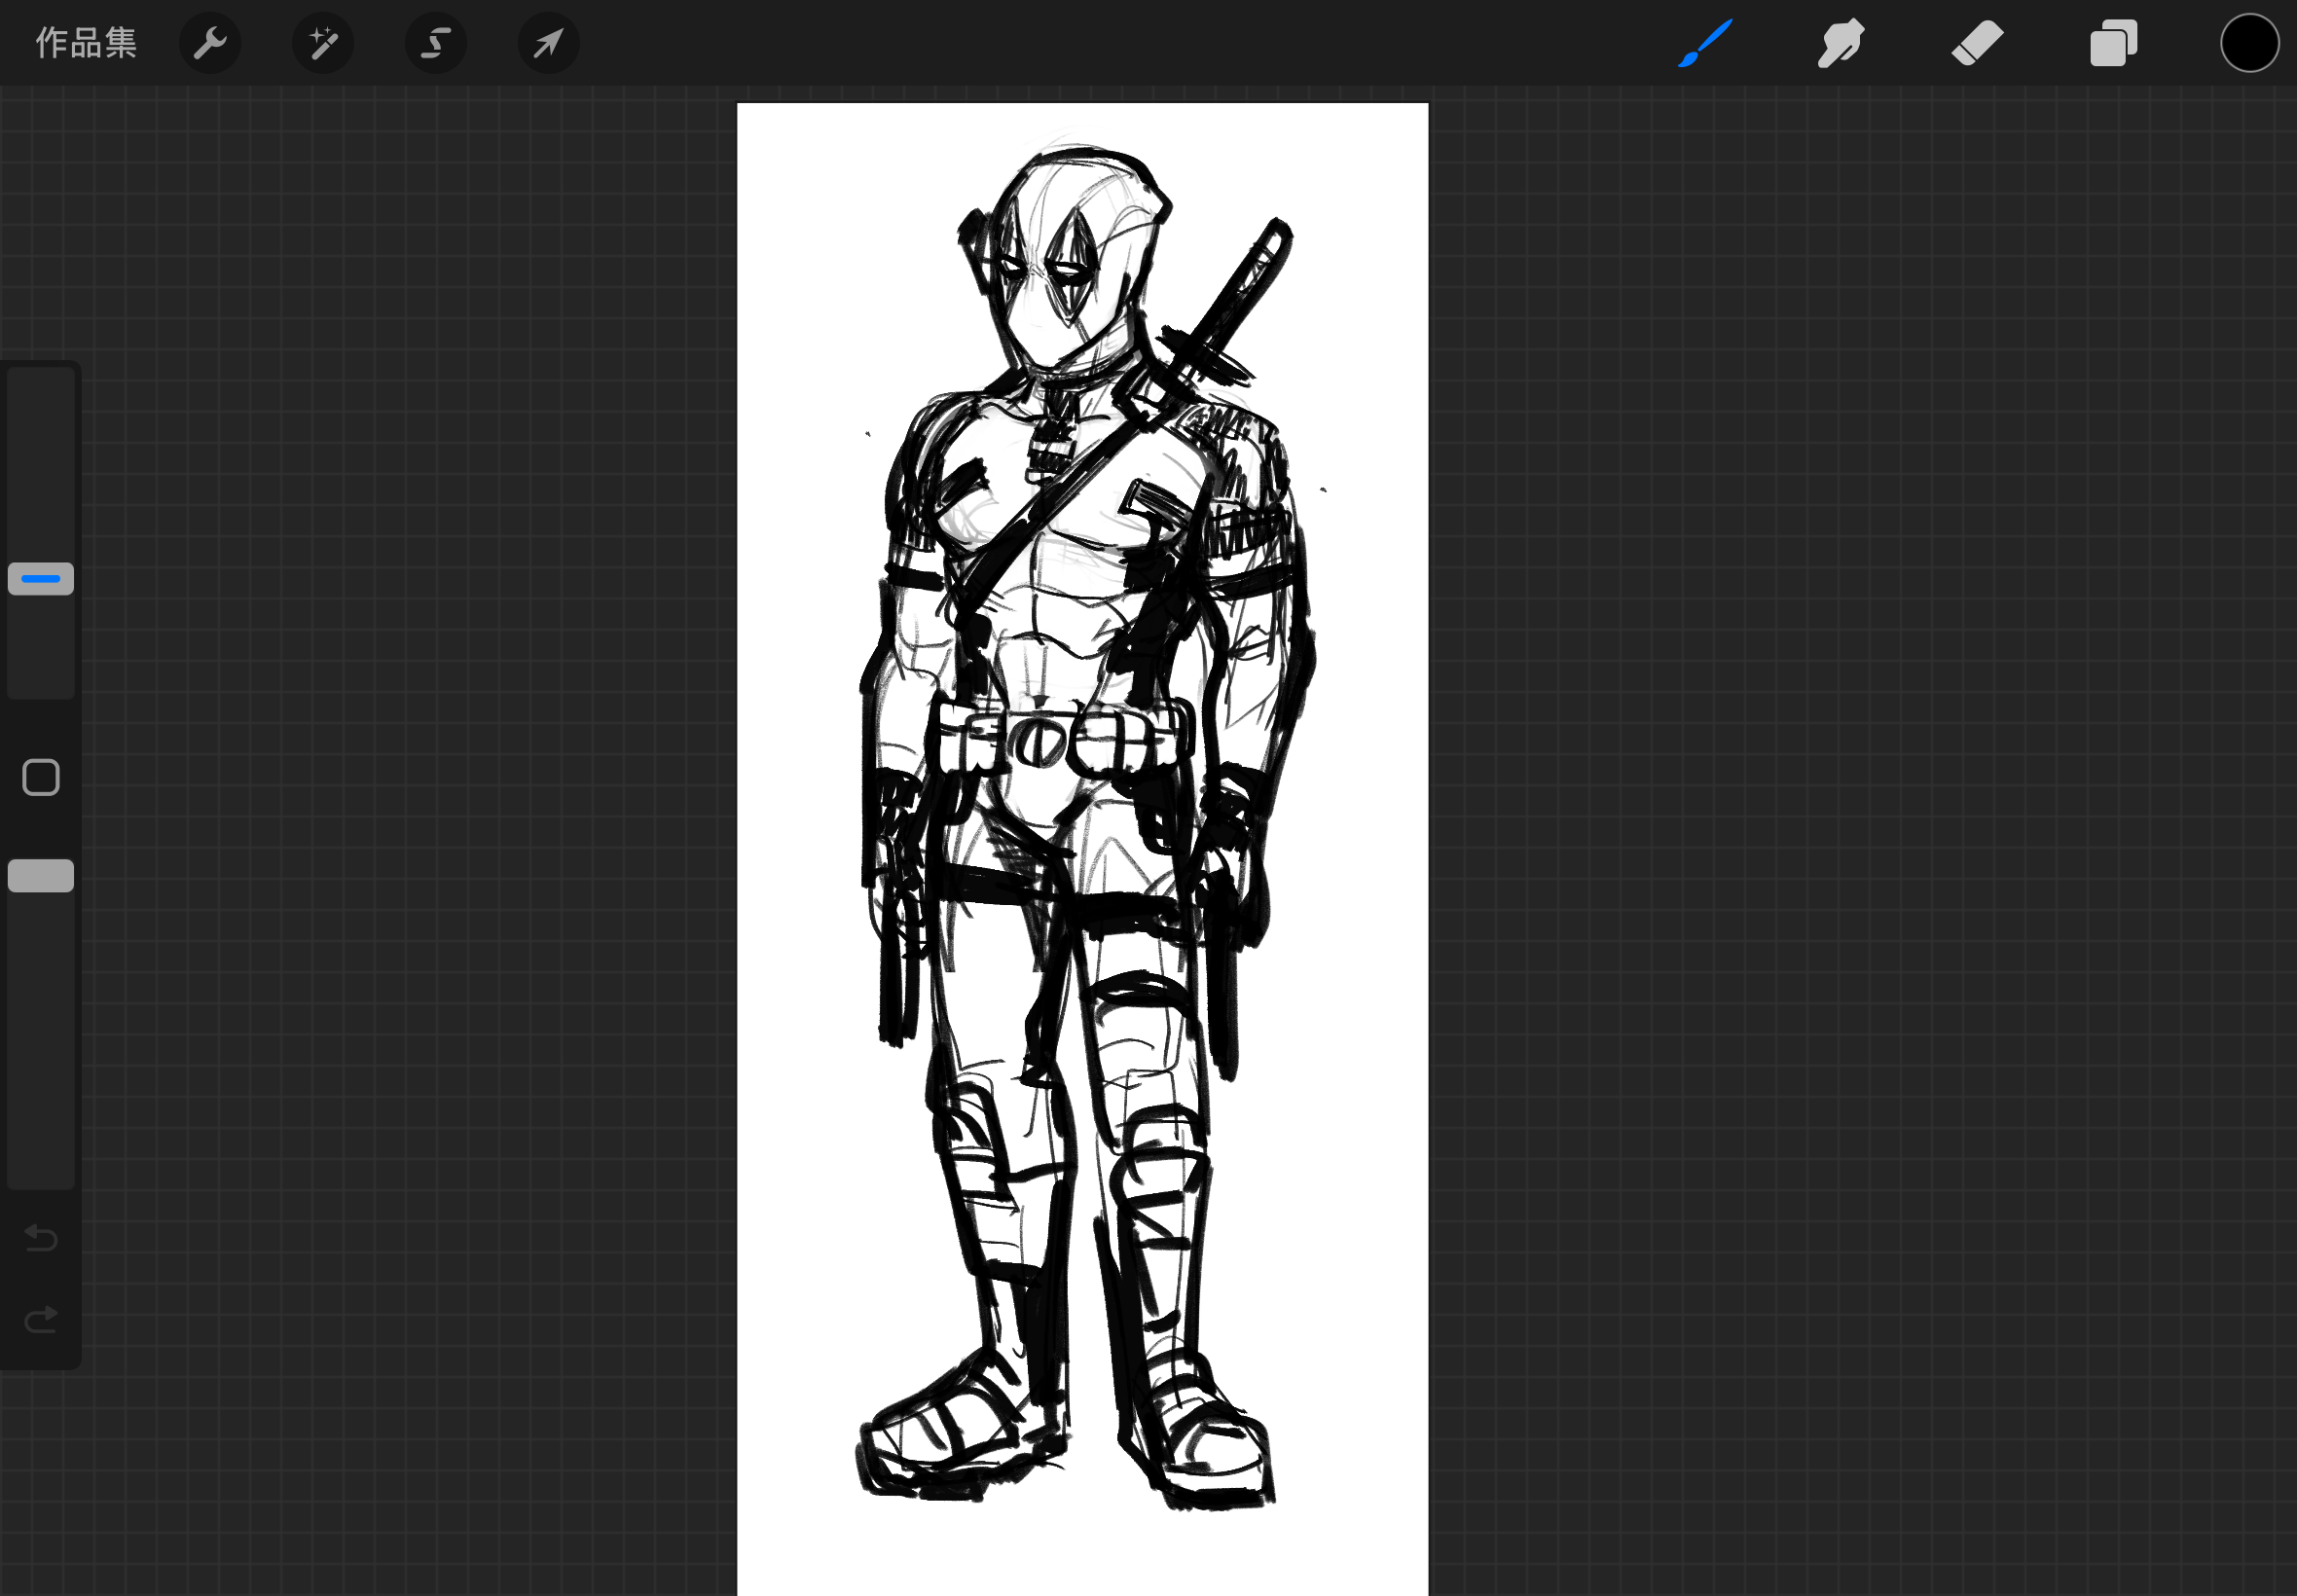Open the Actions wrench menu
This screenshot has height=1596, width=2297.
(210, 43)
